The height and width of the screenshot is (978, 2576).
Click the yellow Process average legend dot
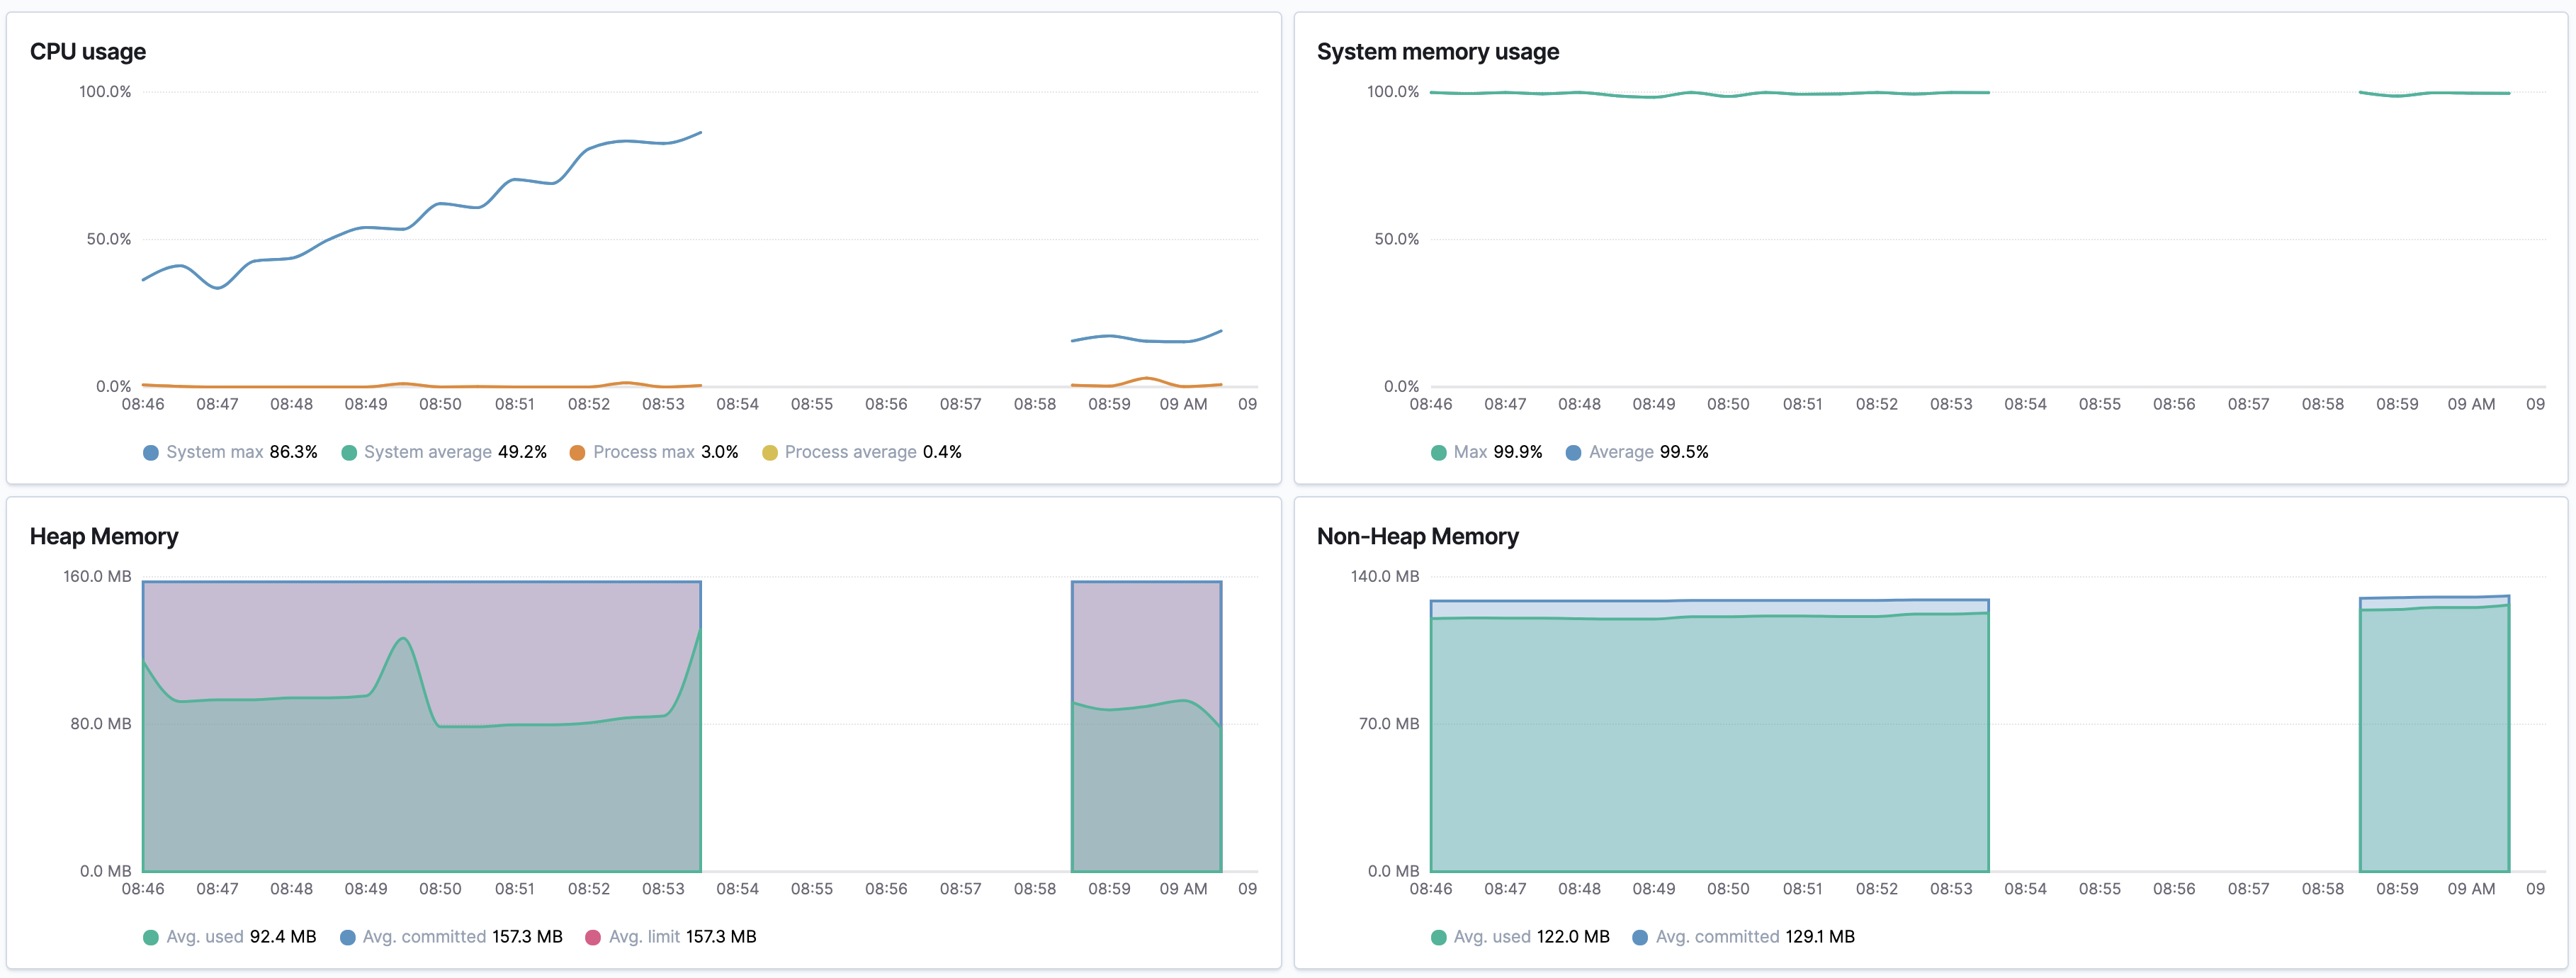[x=770, y=453]
